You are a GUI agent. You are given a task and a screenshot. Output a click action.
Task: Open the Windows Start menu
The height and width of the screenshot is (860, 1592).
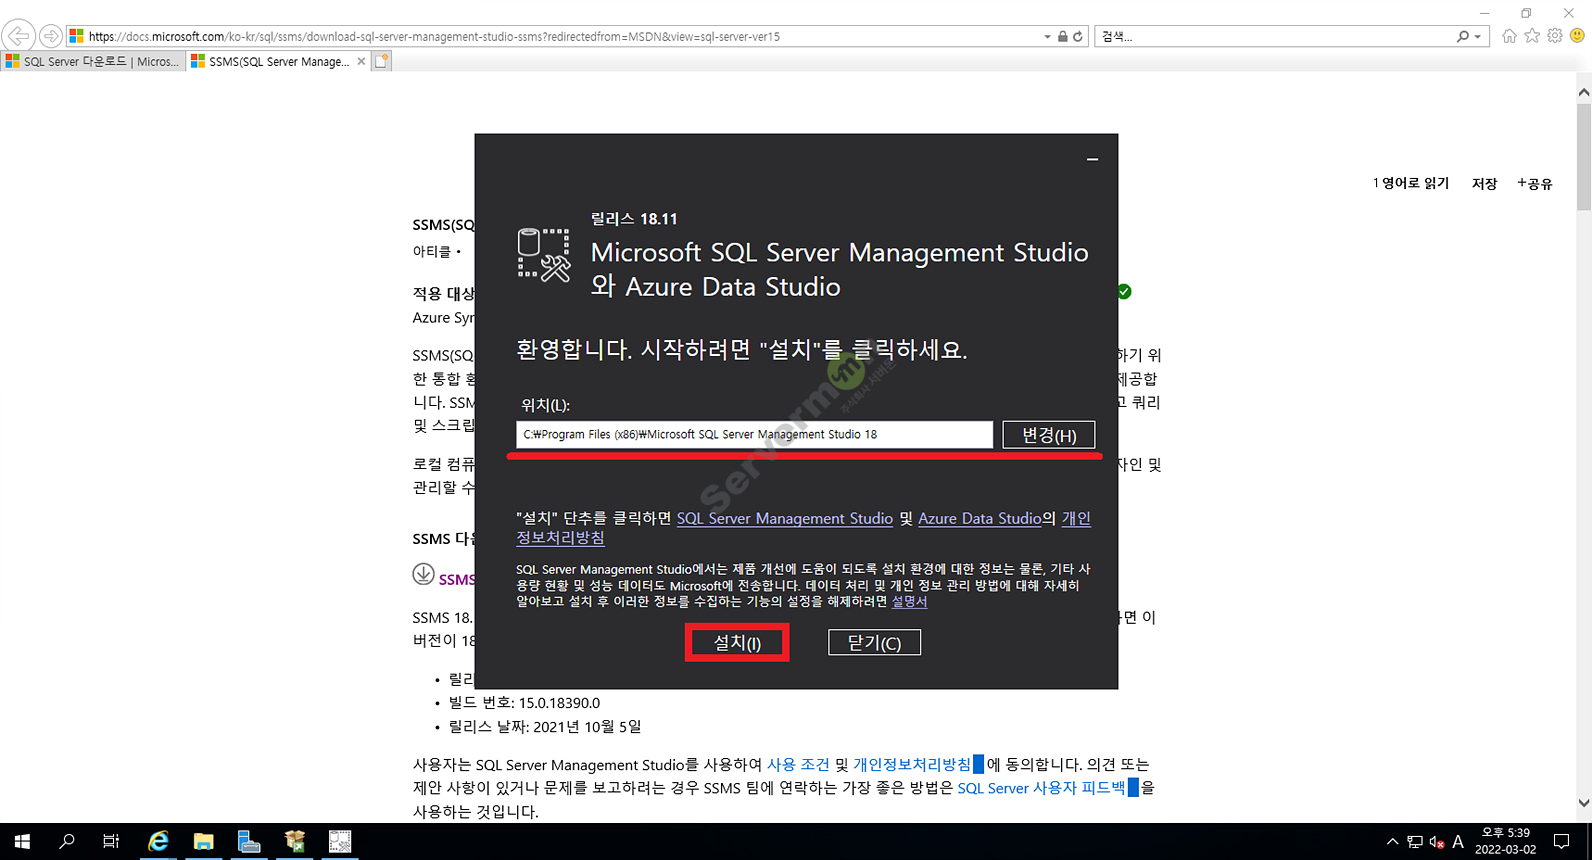[x=22, y=841]
